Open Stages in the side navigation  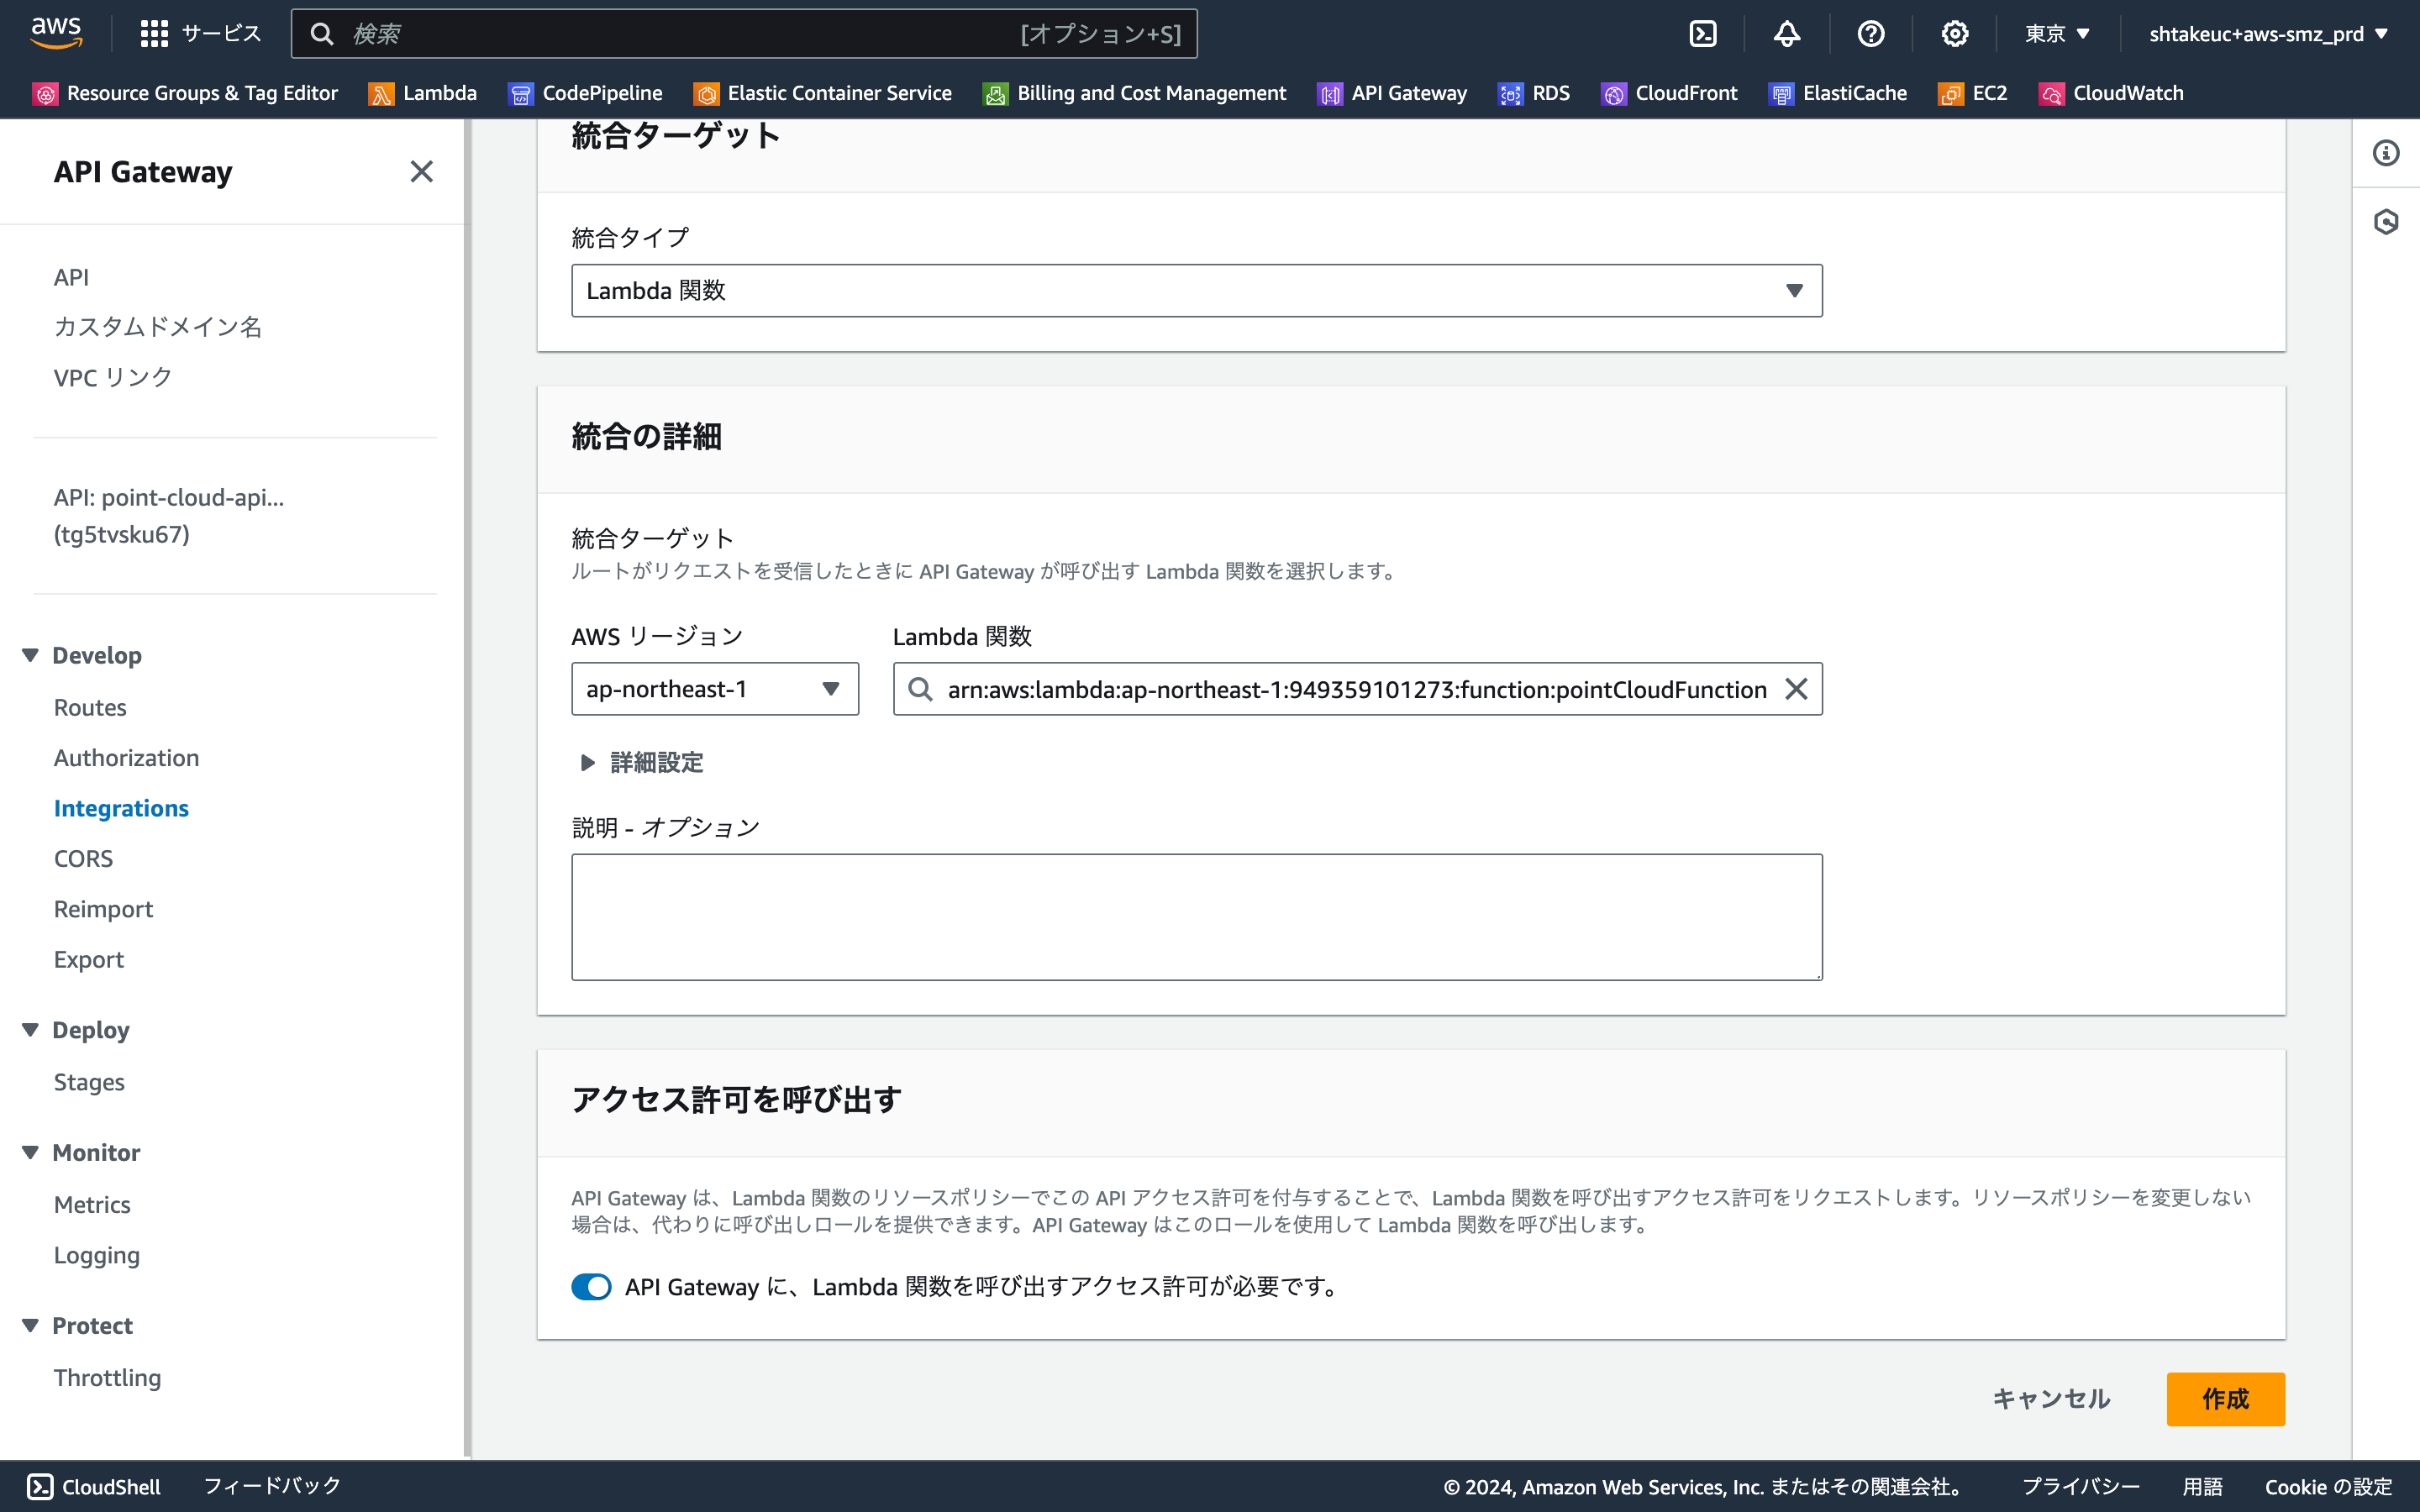tap(89, 1082)
